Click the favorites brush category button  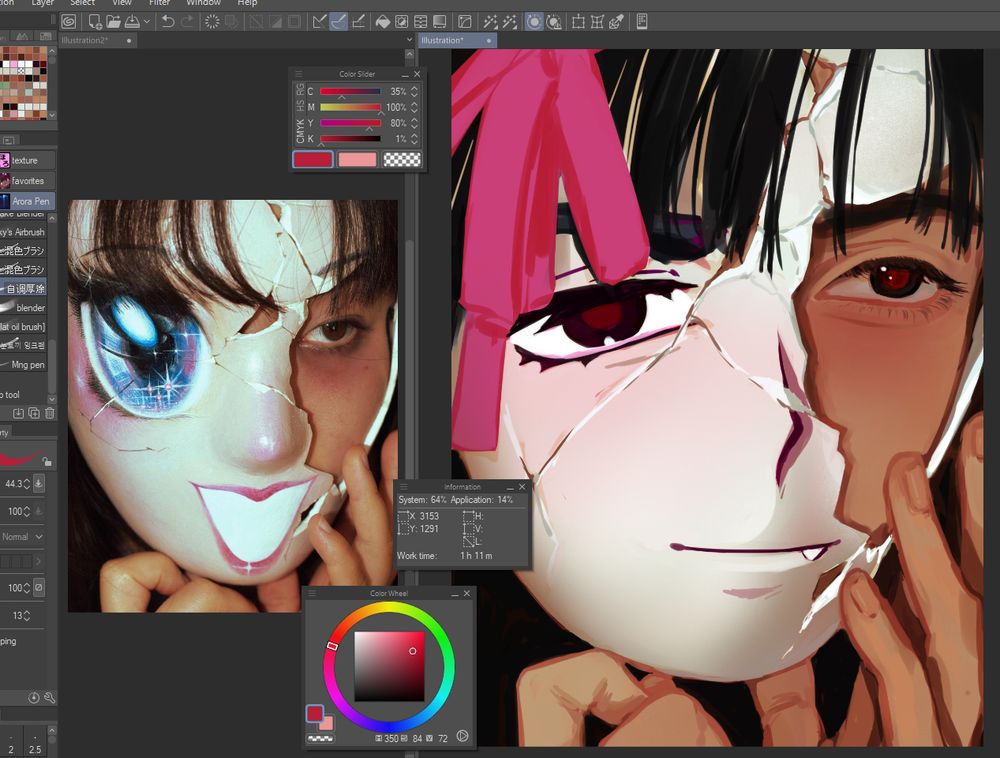(x=25, y=180)
